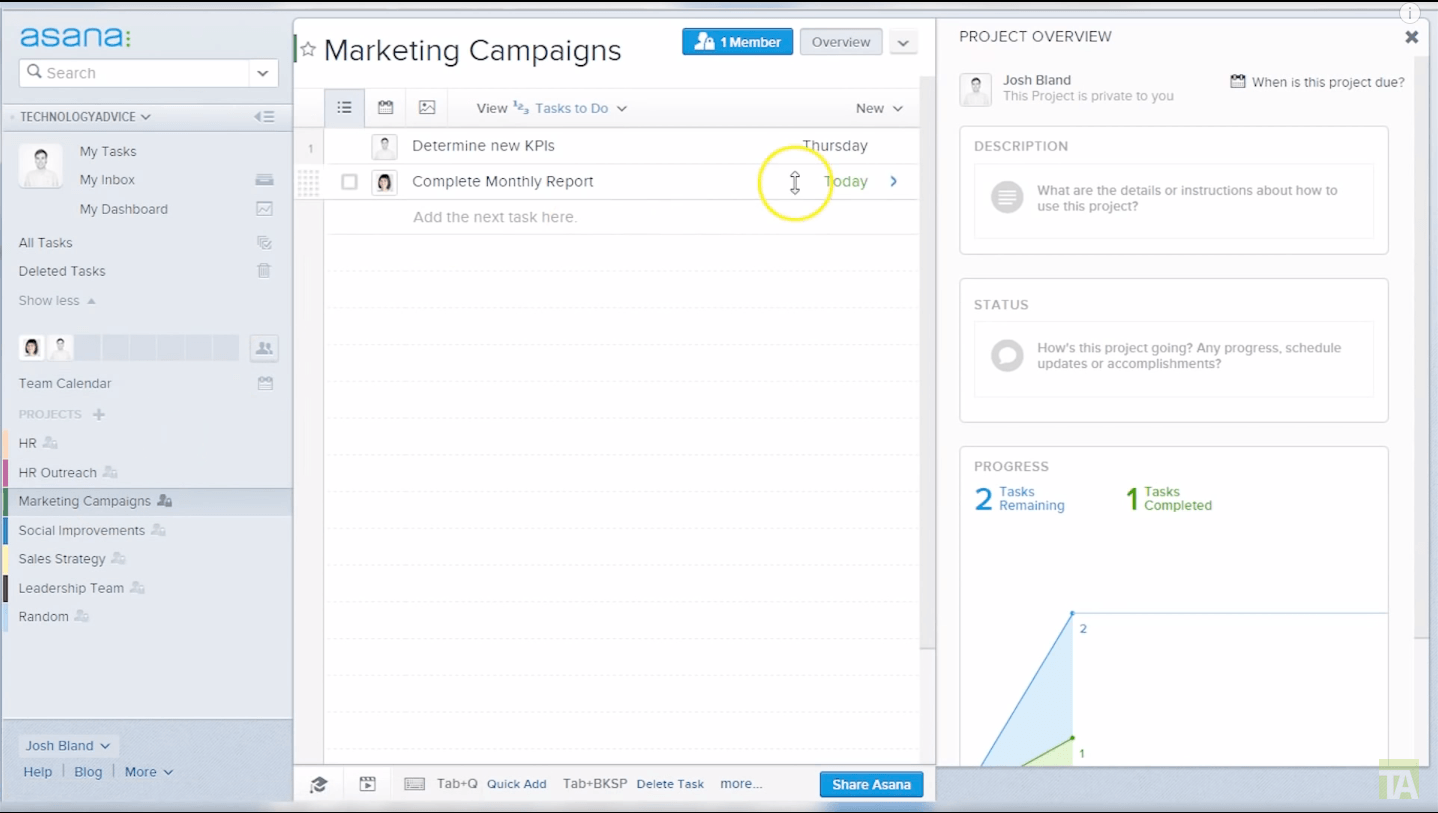This screenshot has width=1438, height=813.
Task: Click the info icon at top right corner
Action: click(1409, 14)
